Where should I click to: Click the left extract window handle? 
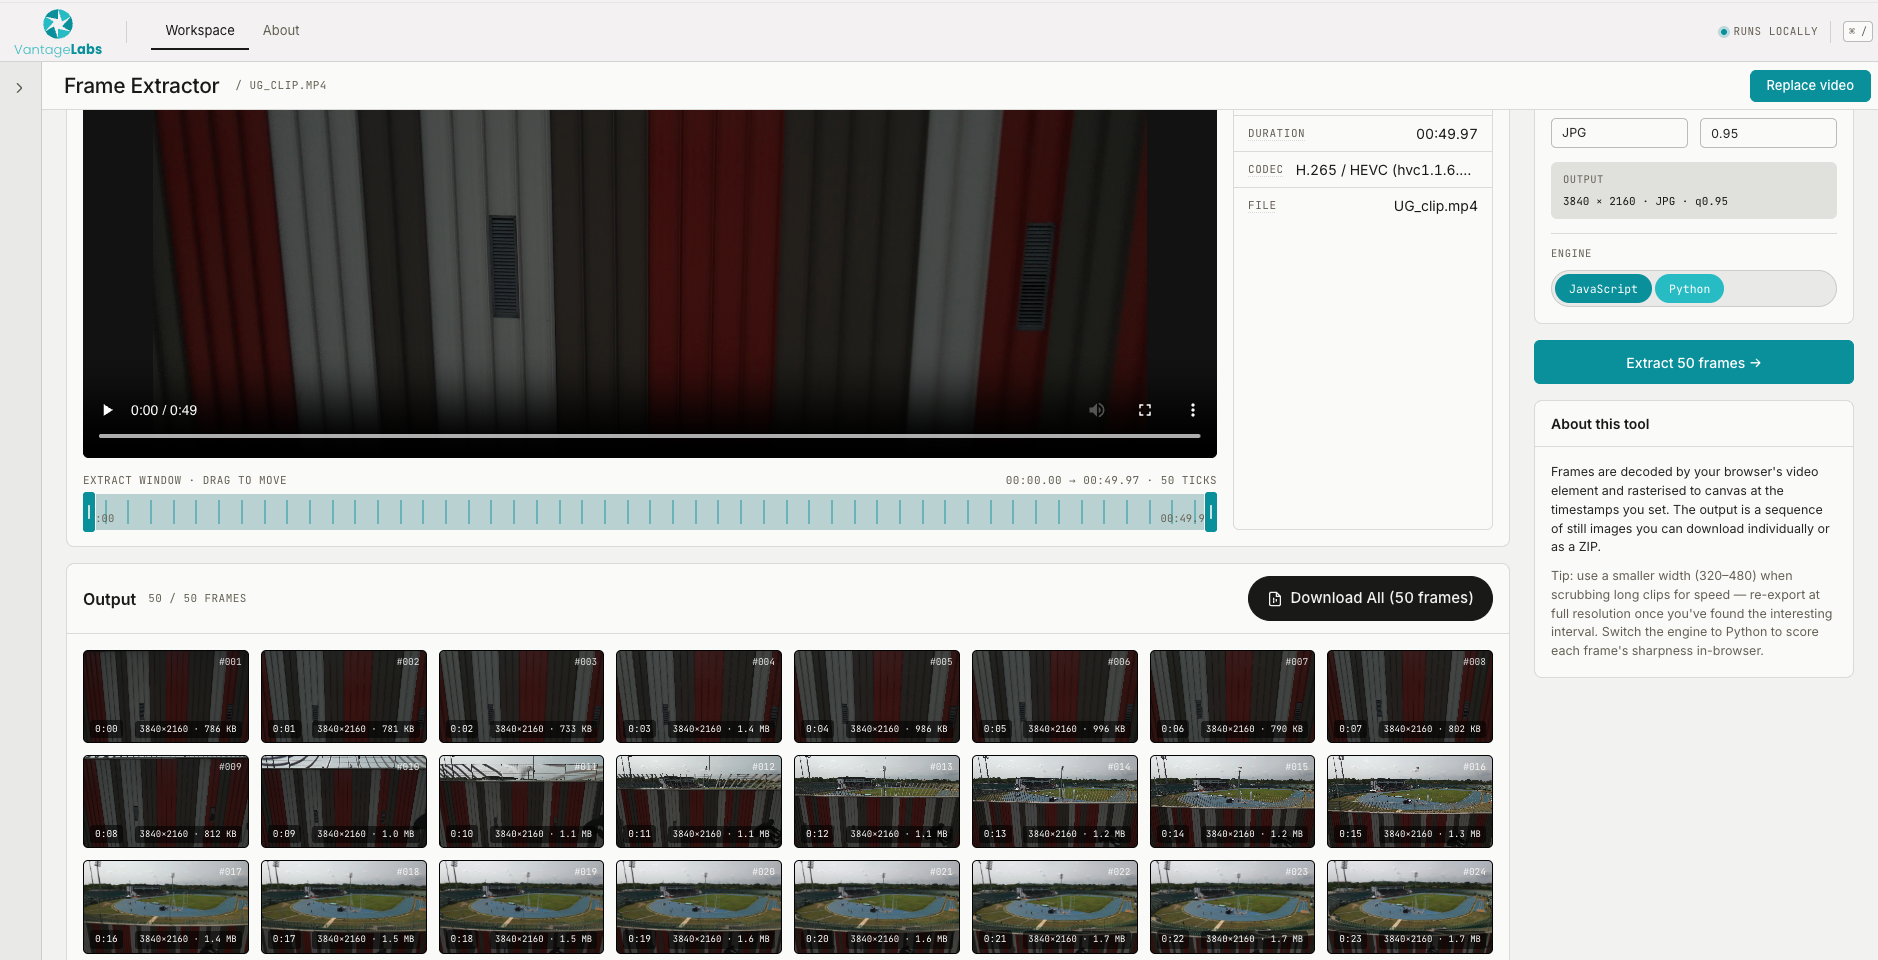point(89,512)
